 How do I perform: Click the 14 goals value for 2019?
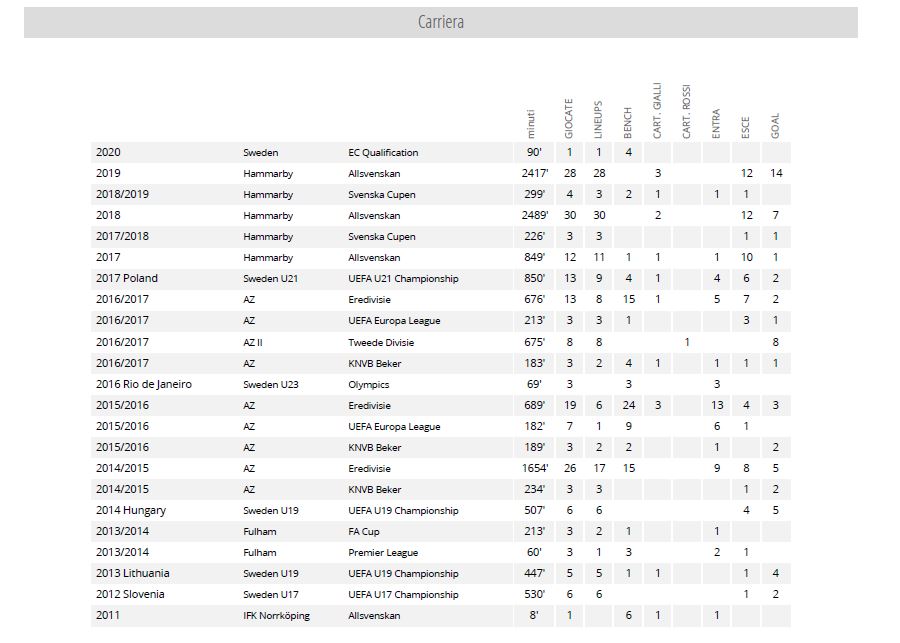(x=776, y=173)
